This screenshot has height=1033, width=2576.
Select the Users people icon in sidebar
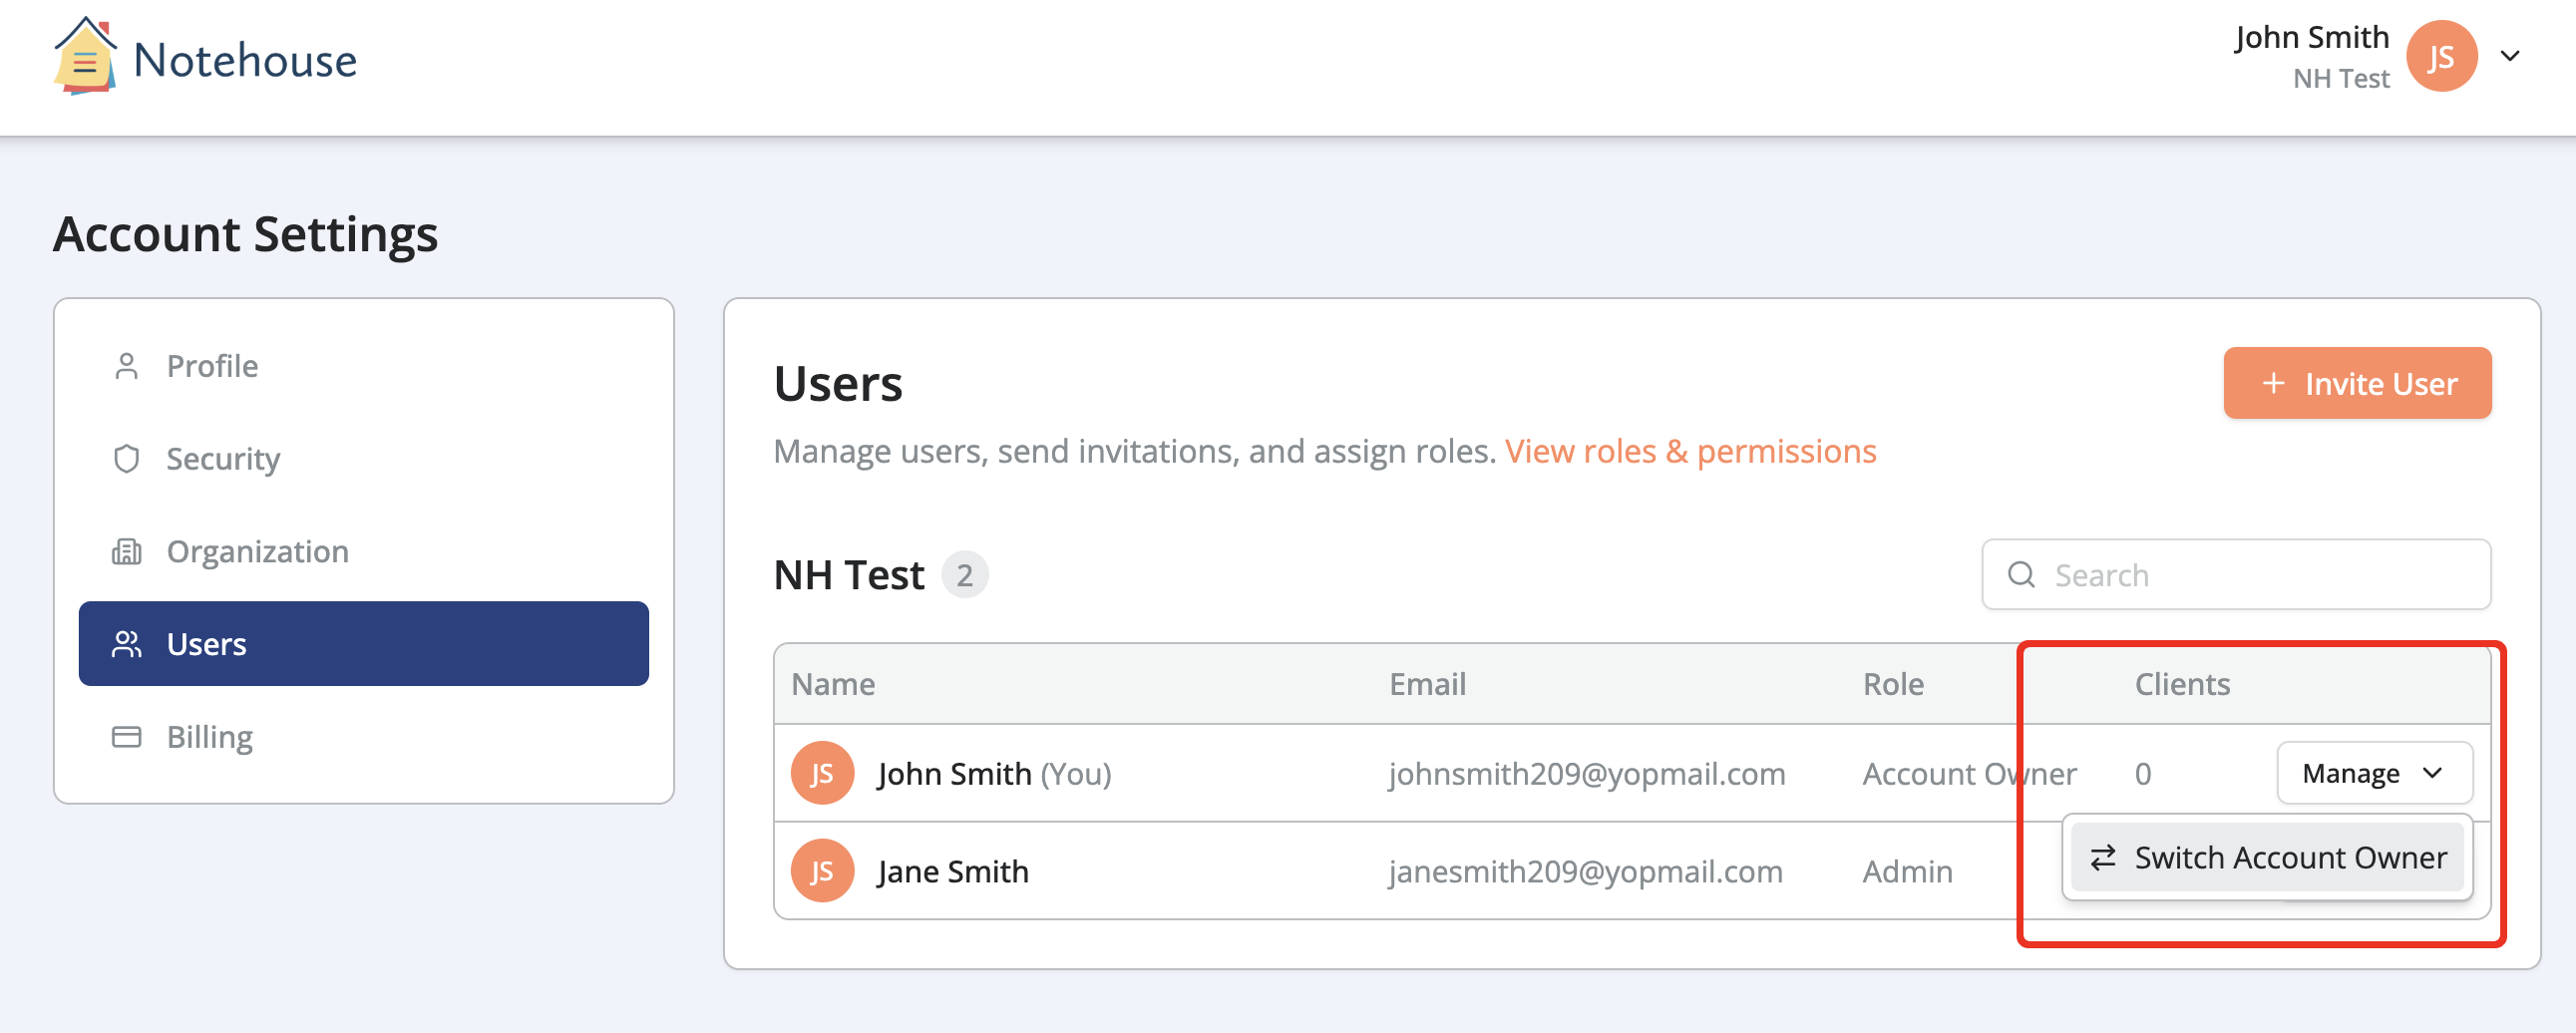click(127, 644)
